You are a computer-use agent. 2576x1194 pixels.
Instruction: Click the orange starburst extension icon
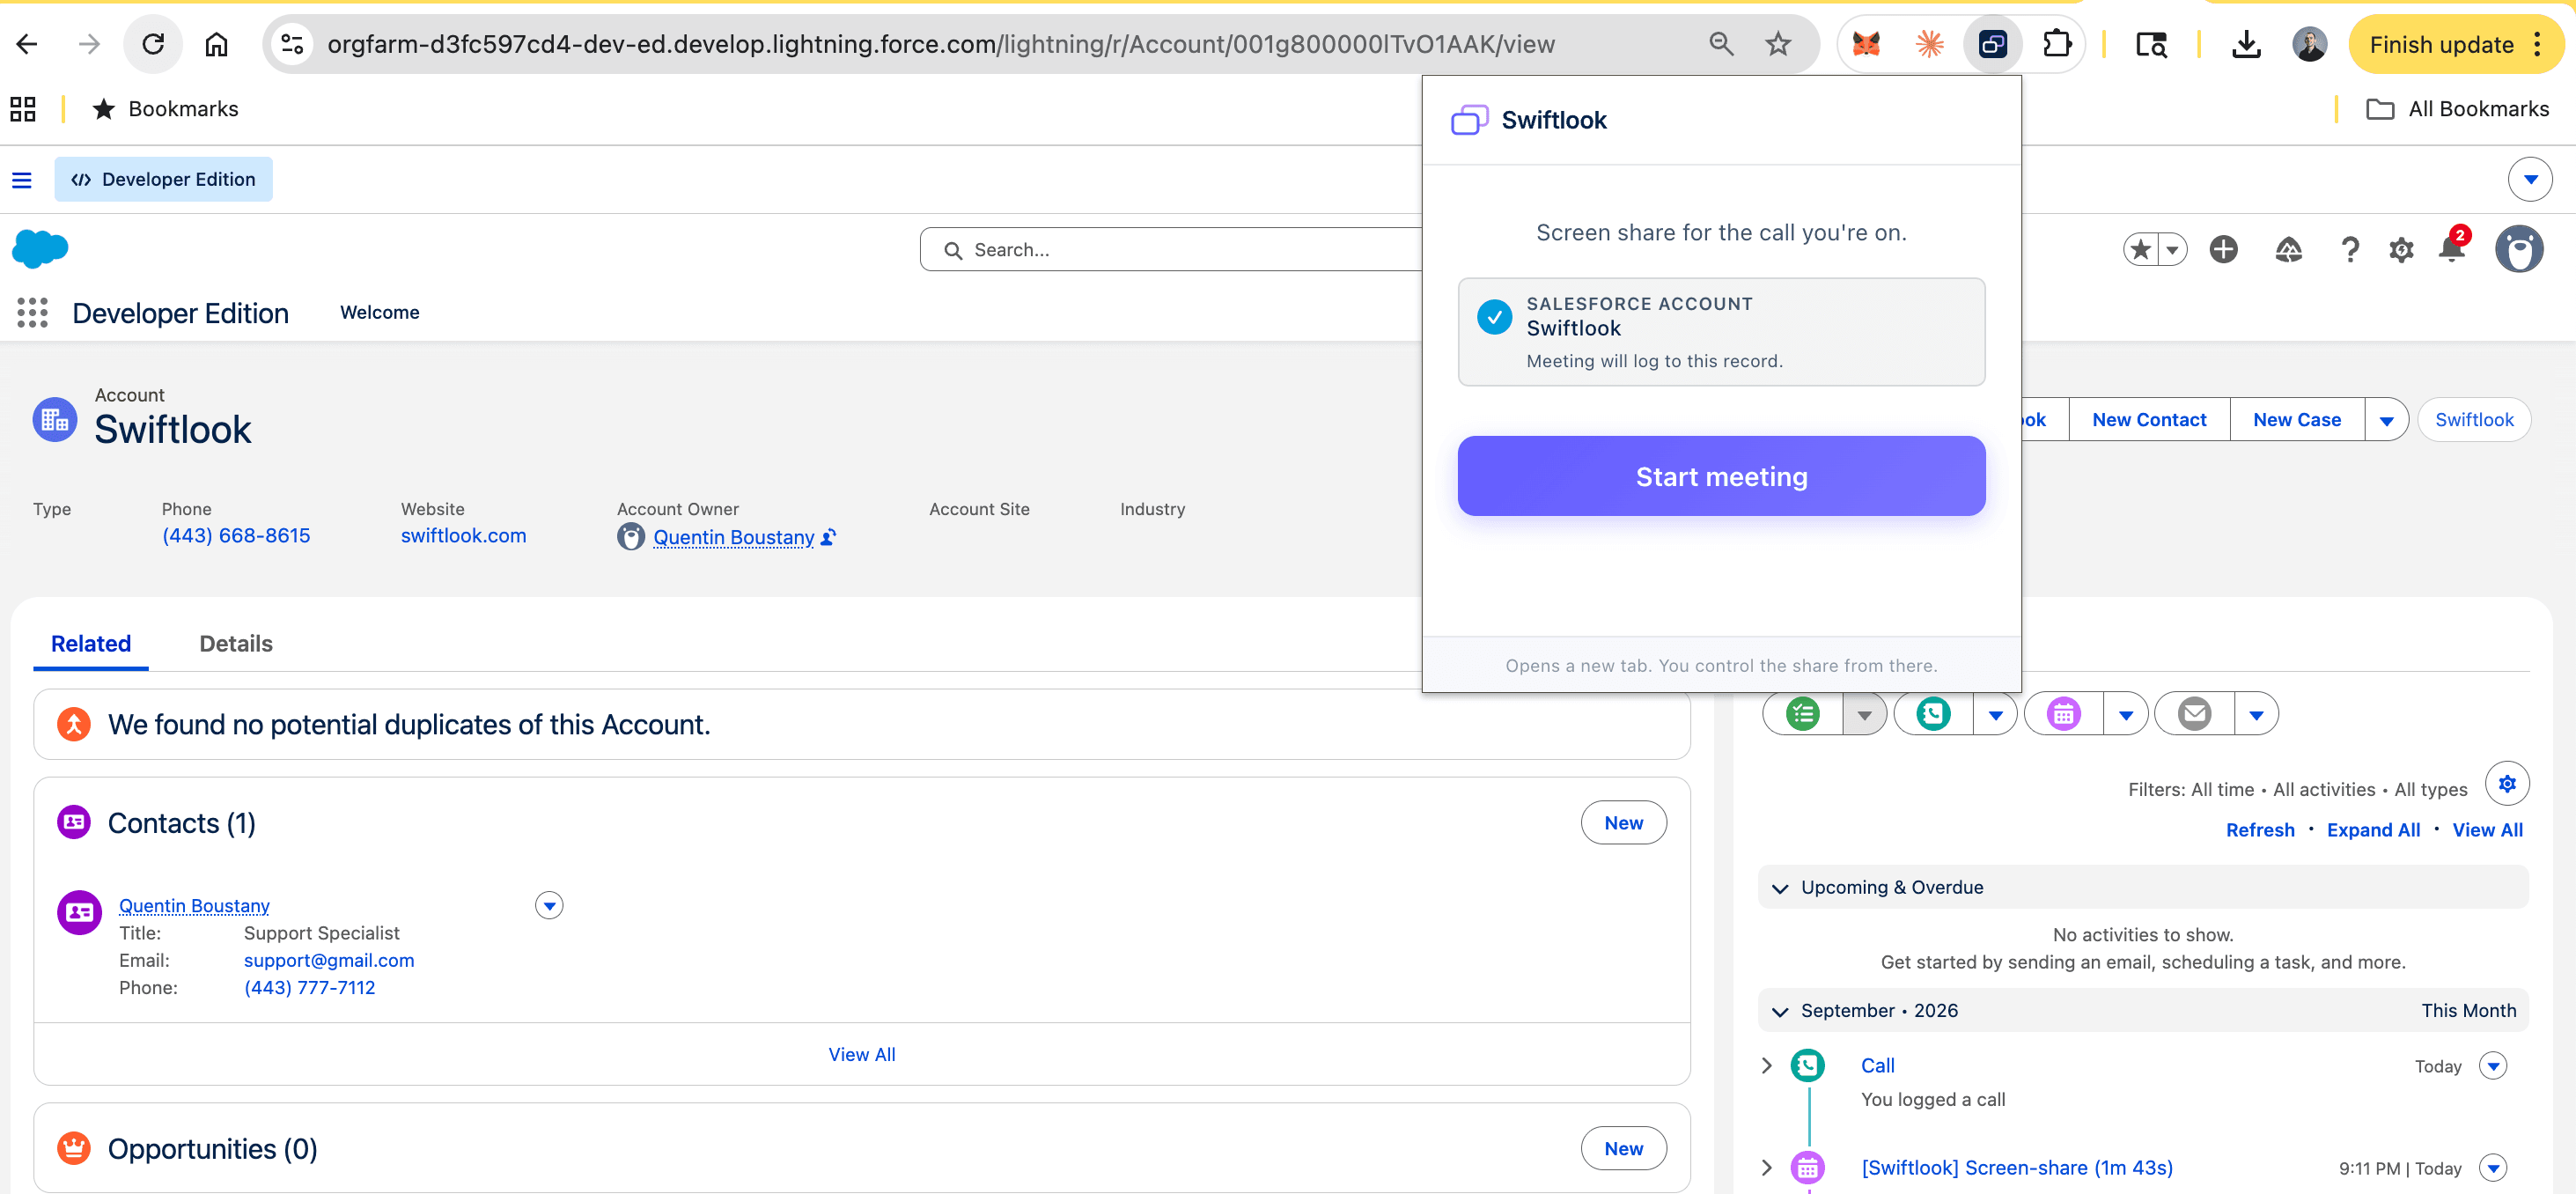(1929, 44)
